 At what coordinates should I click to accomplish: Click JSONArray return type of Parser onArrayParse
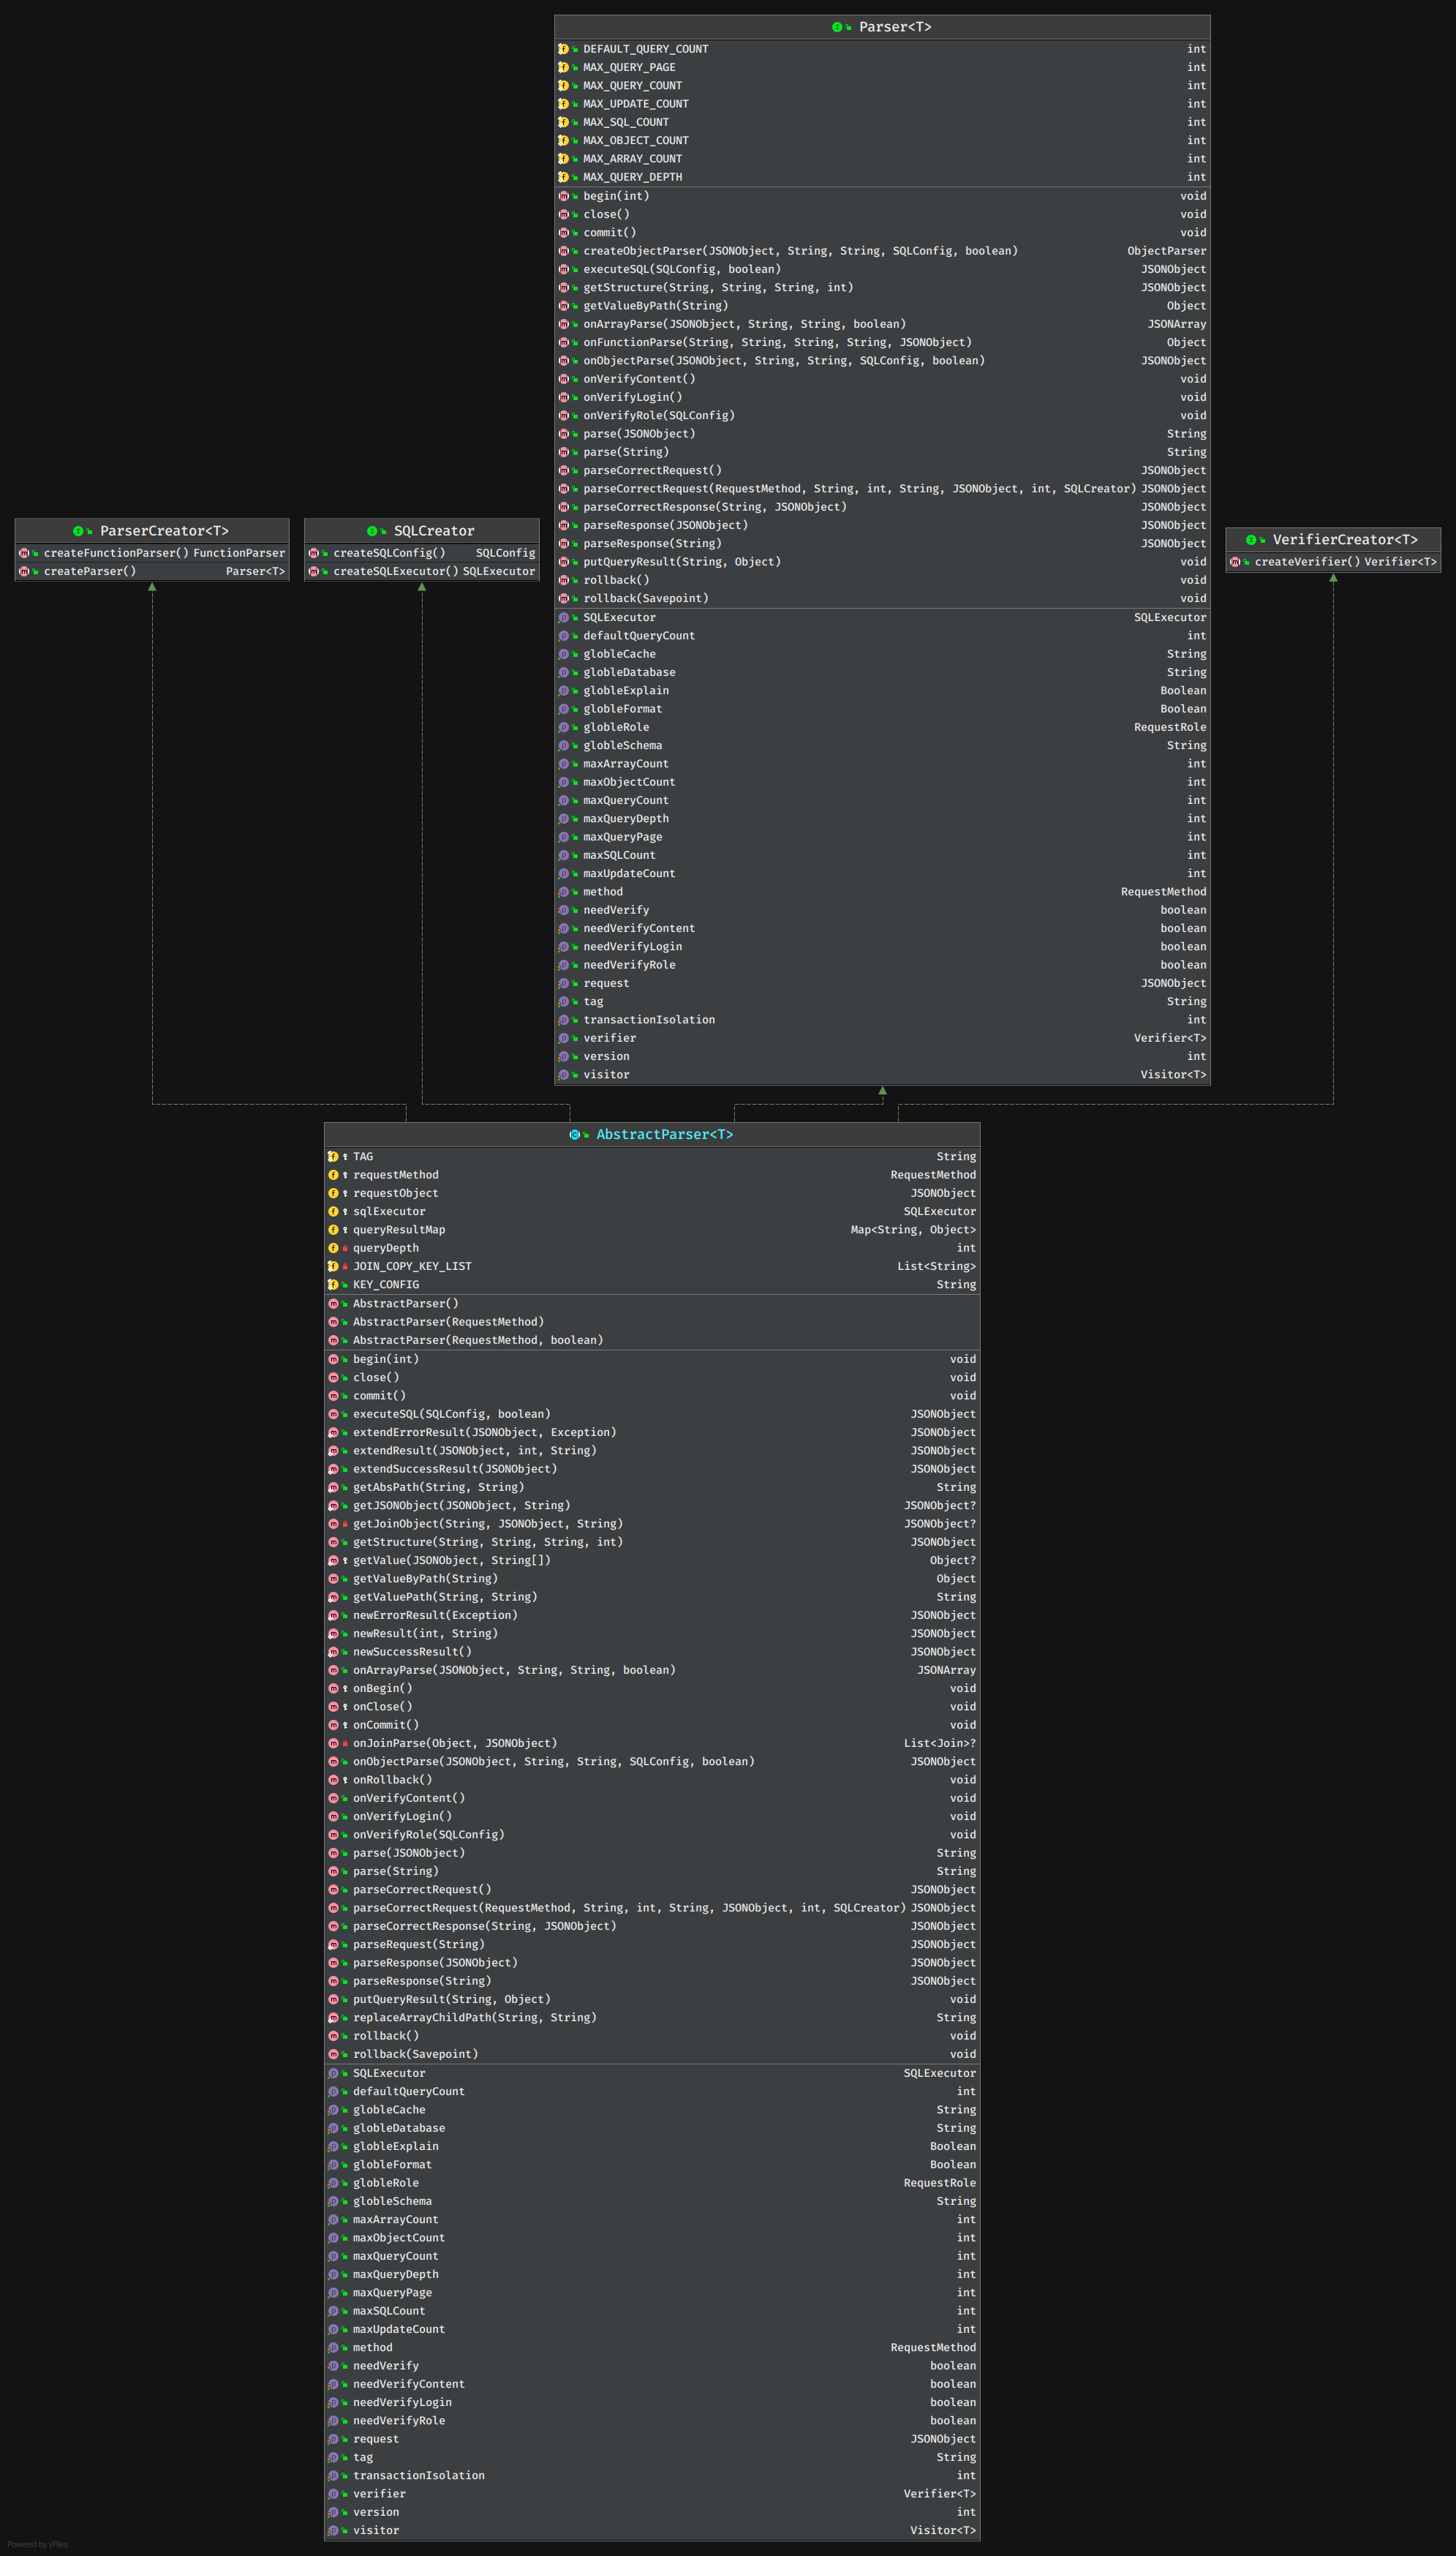(x=1176, y=324)
